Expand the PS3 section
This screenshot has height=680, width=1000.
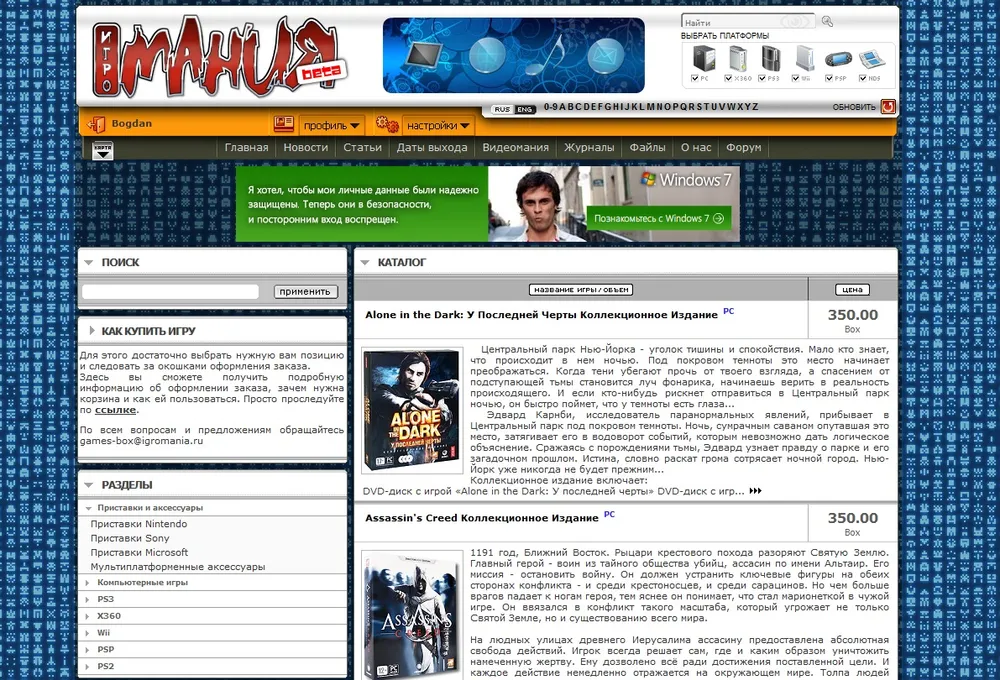(x=88, y=599)
